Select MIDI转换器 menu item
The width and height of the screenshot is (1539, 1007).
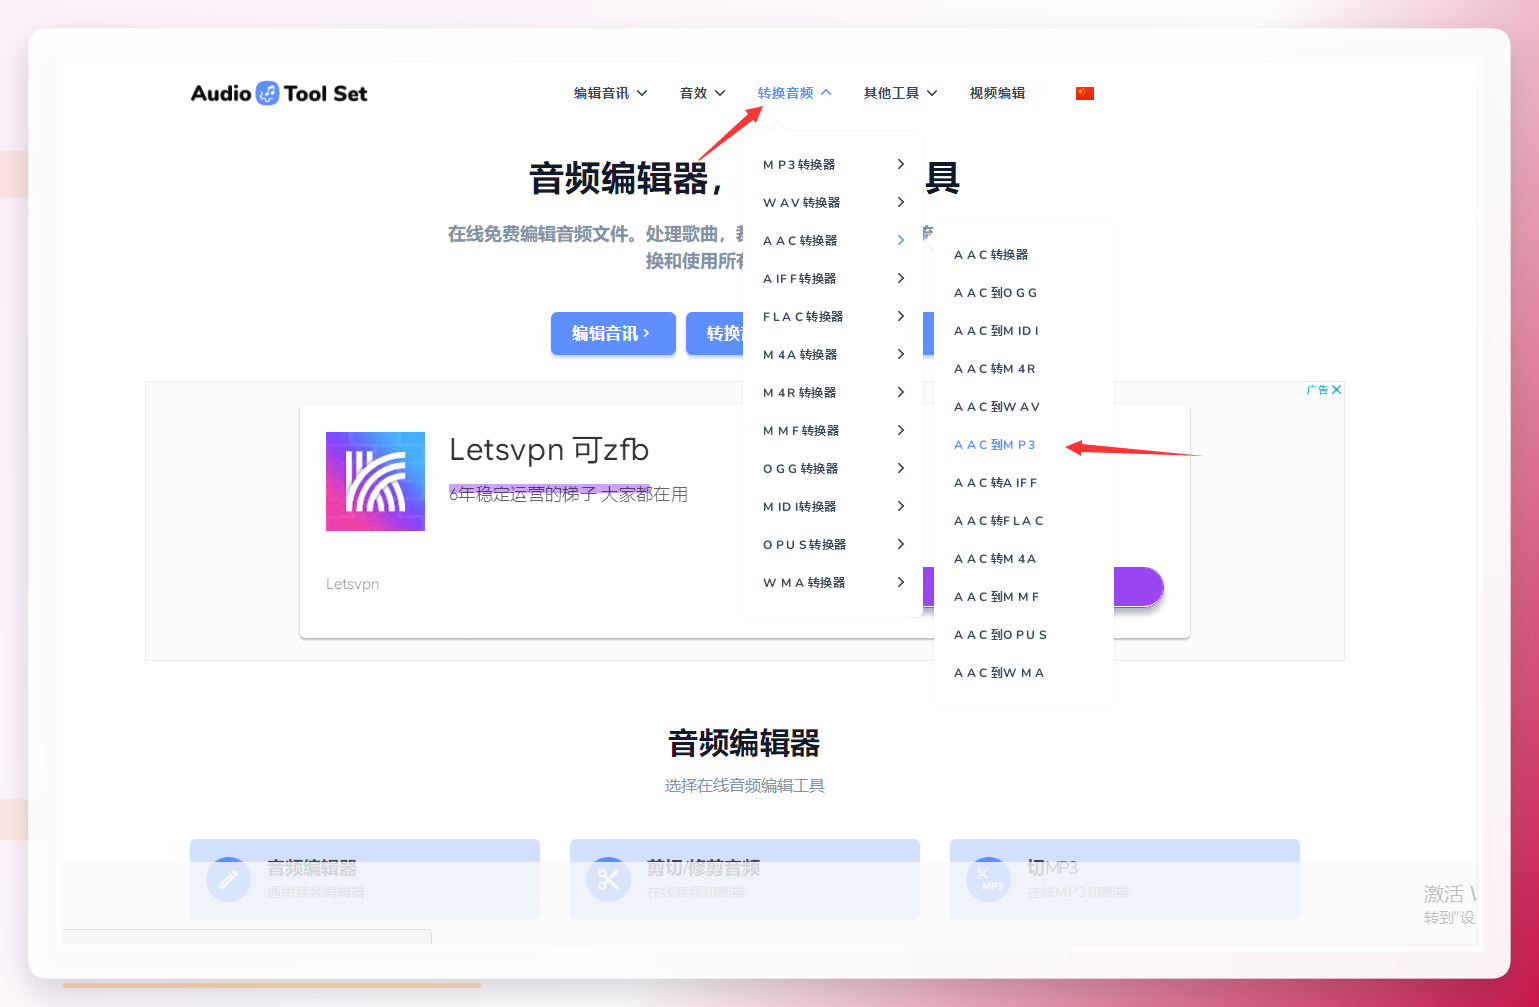click(799, 506)
